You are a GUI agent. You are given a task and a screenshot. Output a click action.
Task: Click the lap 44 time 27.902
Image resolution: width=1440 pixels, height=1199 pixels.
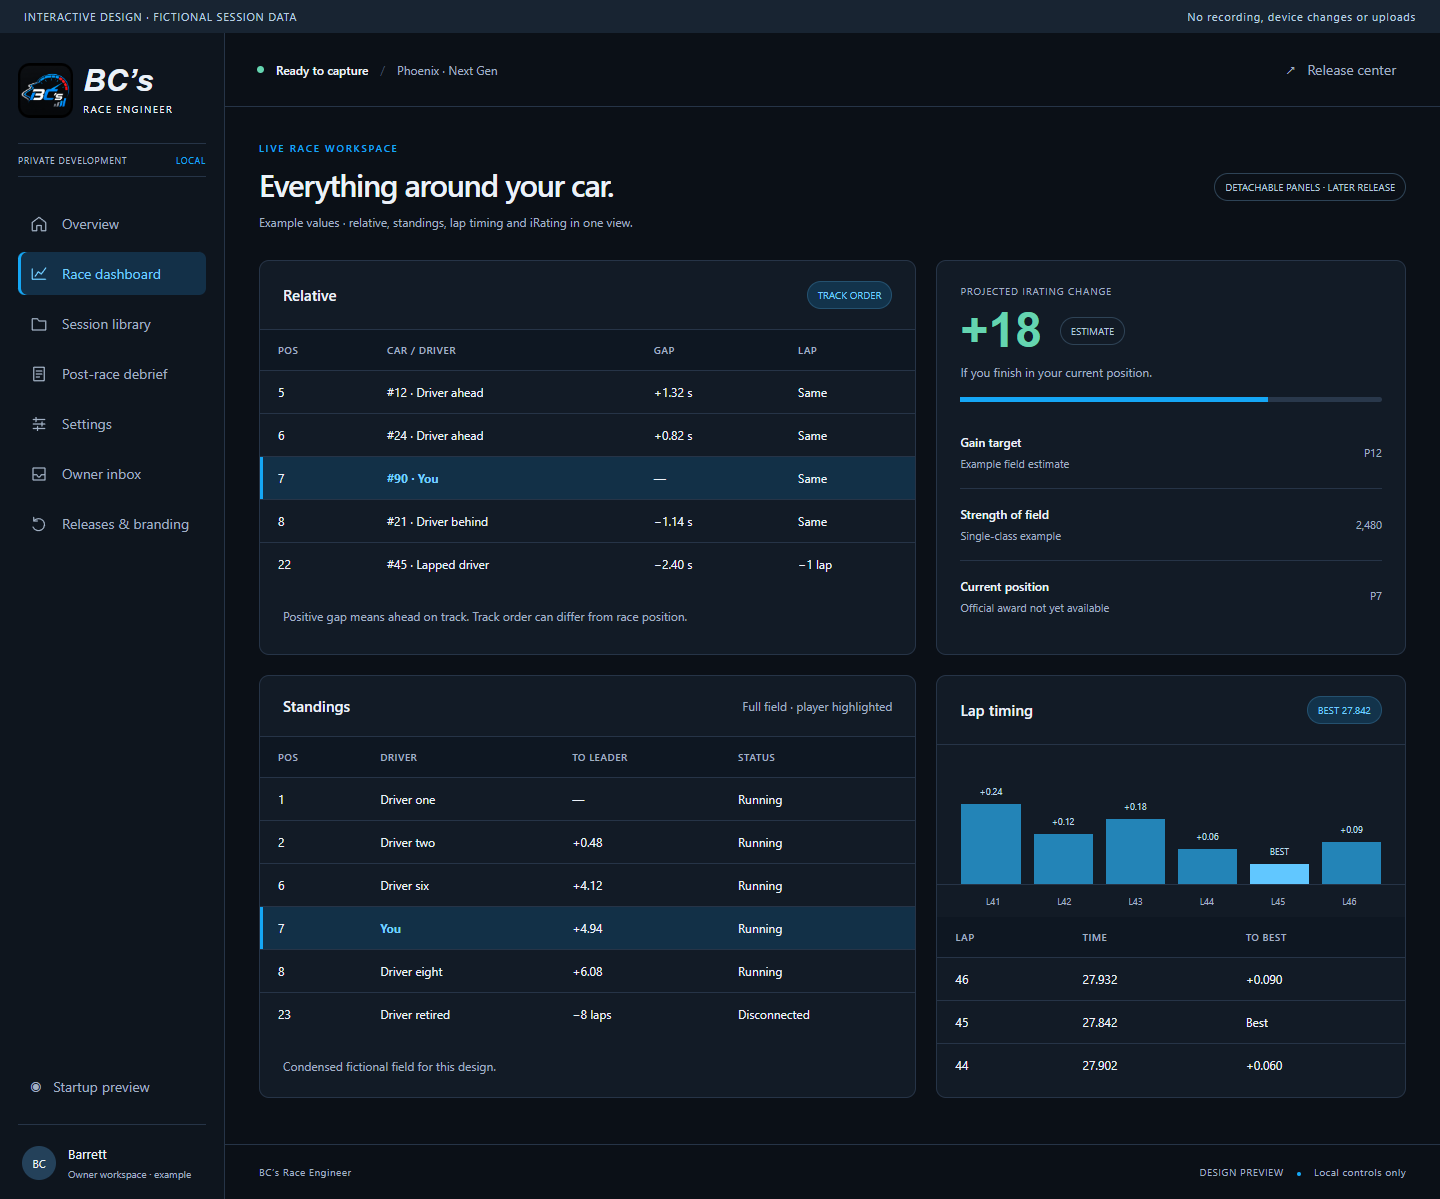point(1099,1065)
